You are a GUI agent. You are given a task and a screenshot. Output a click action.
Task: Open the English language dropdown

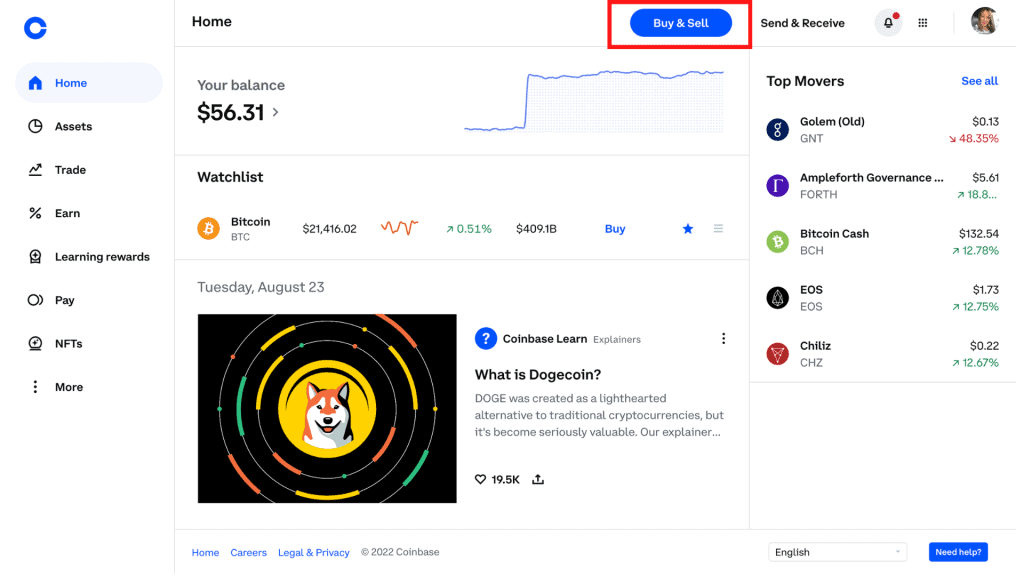(x=837, y=552)
